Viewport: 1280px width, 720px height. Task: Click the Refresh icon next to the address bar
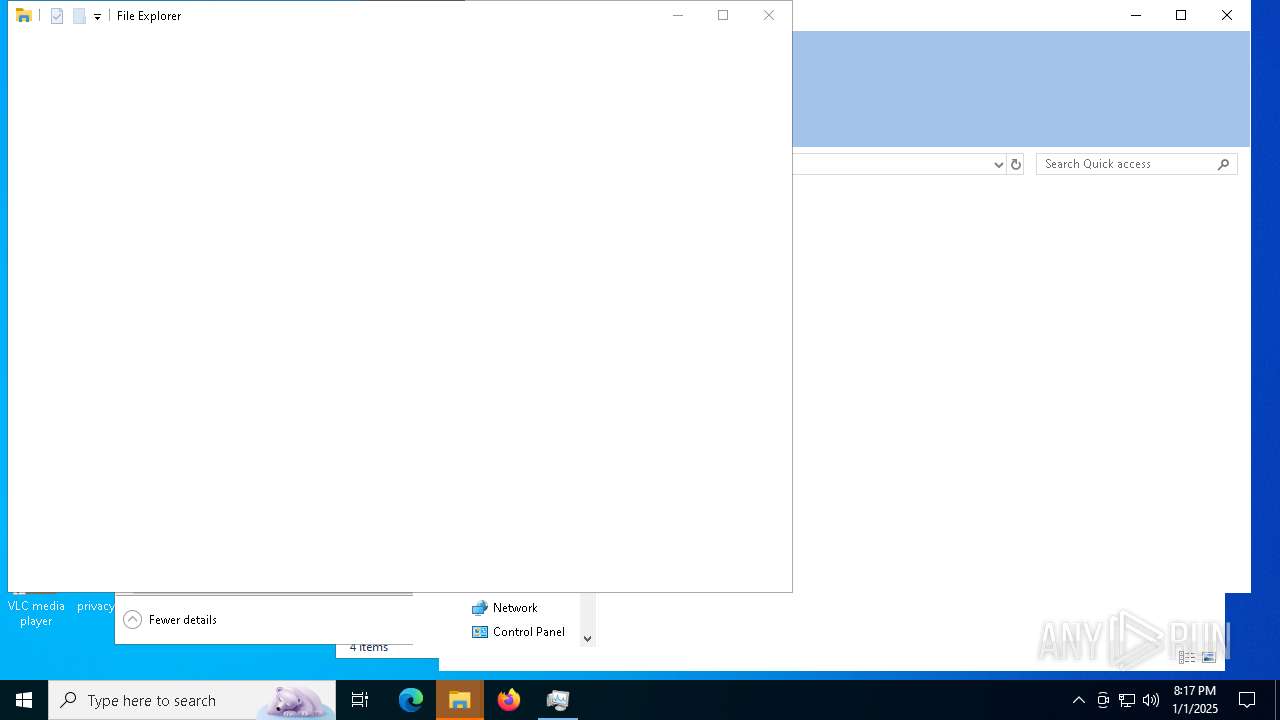point(1016,164)
